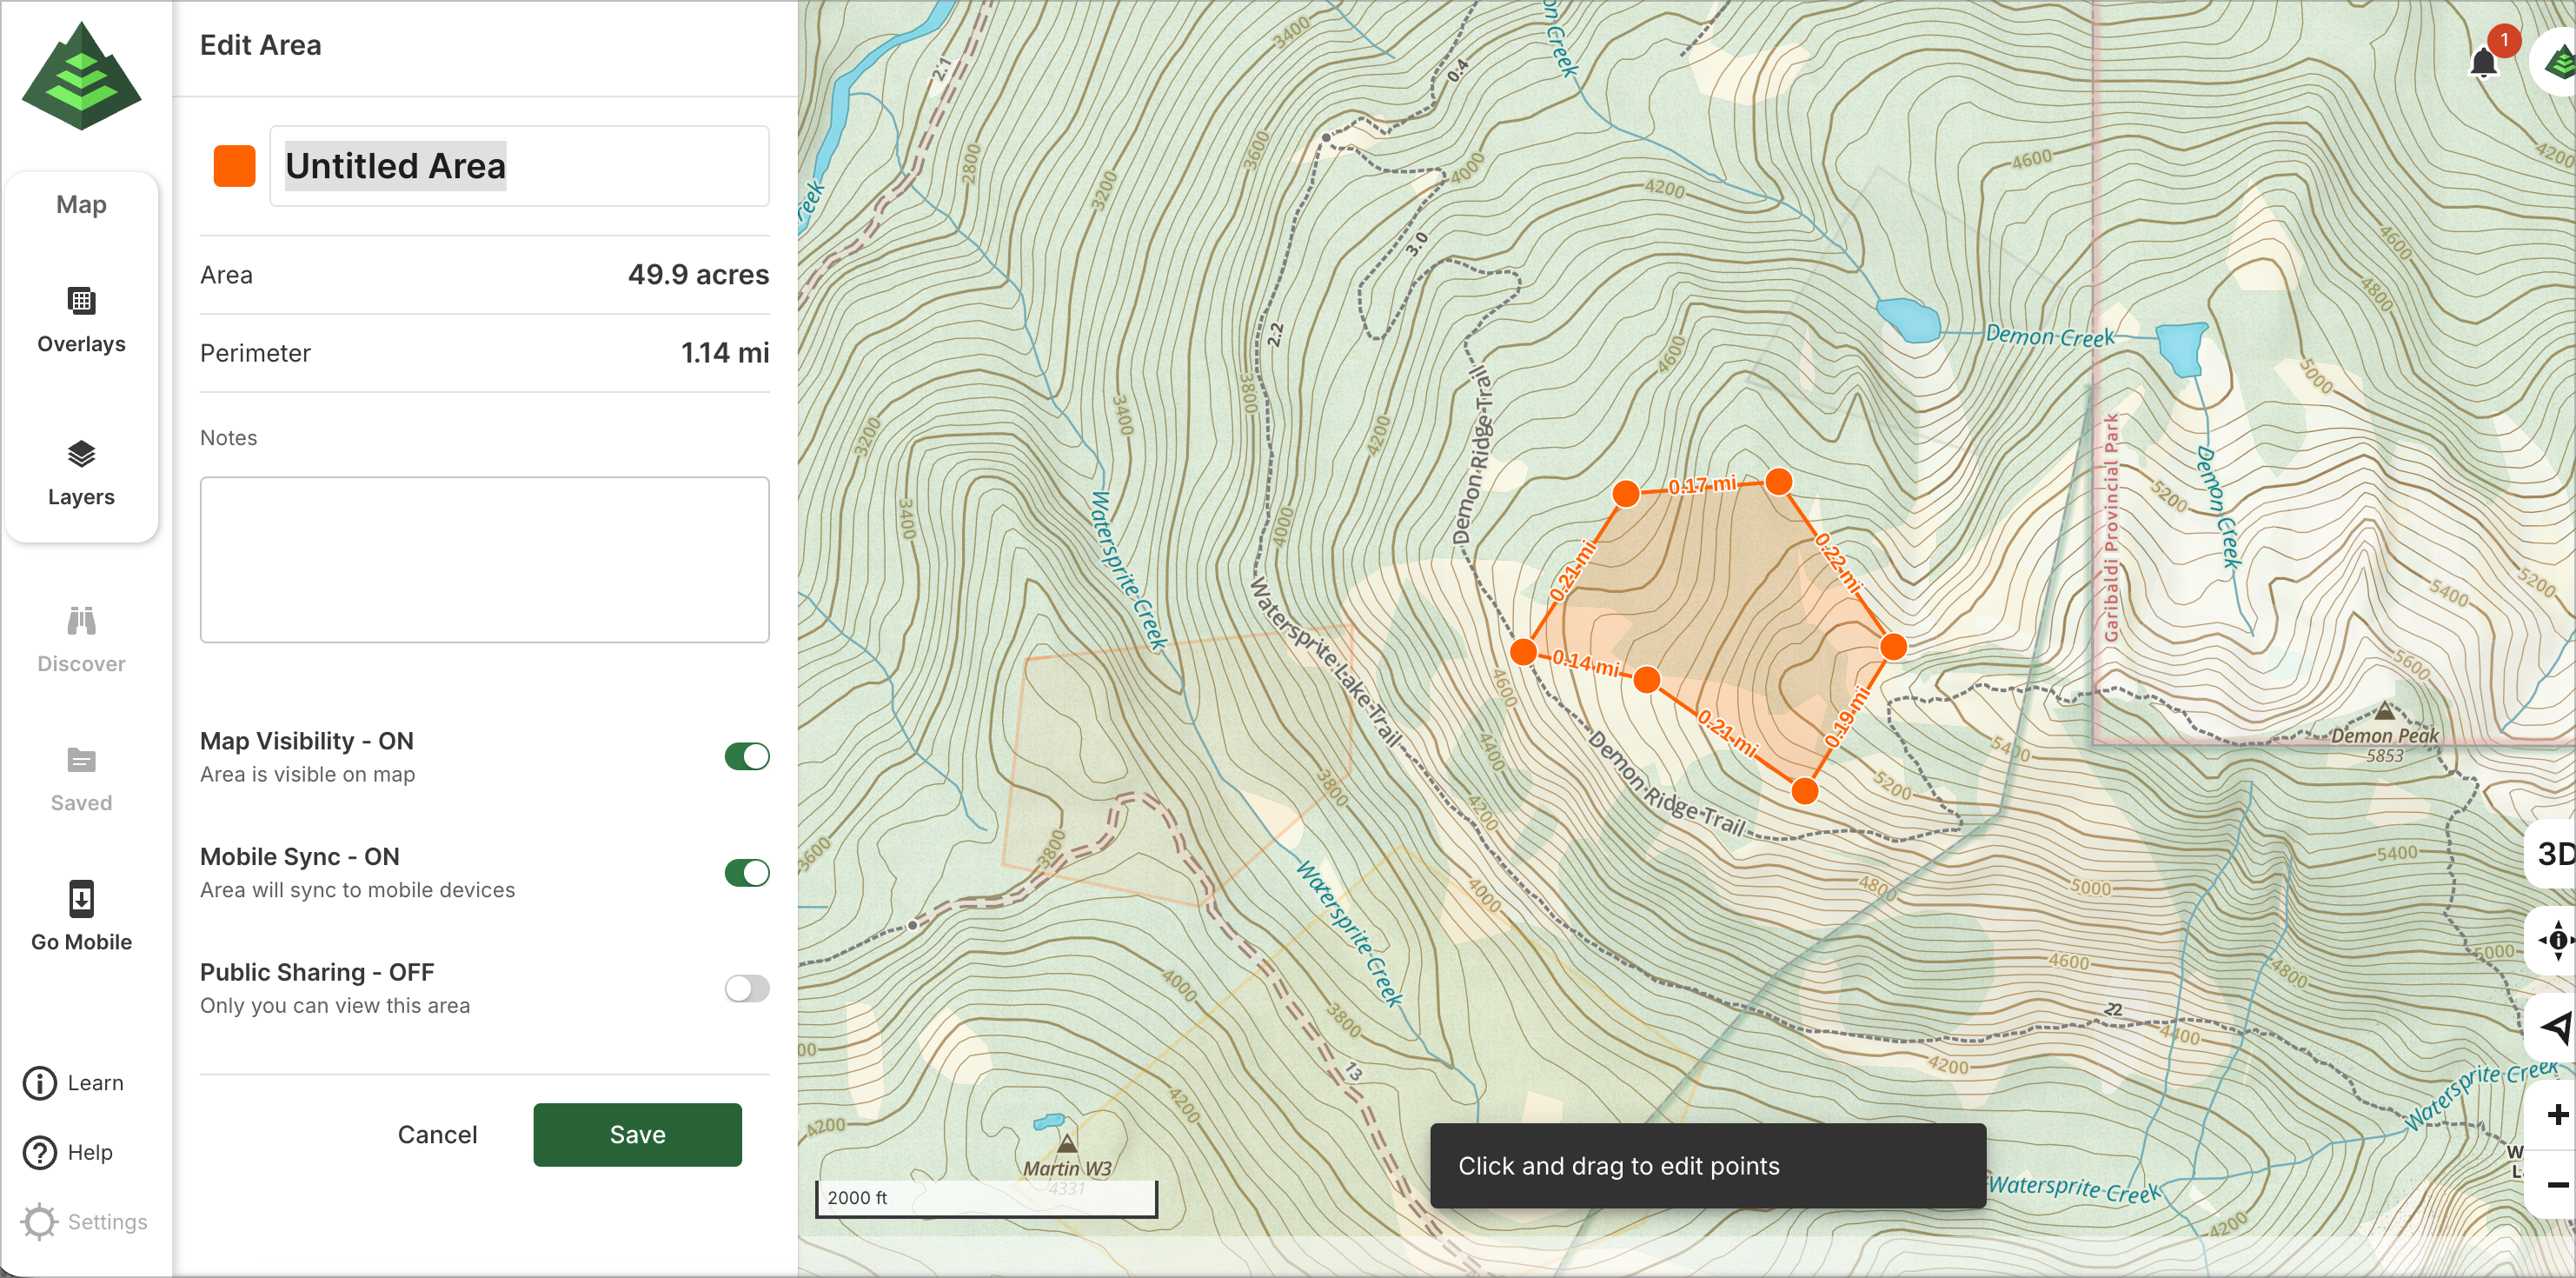This screenshot has width=2576, height=1278.
Task: Click into the Notes text box
Action: coord(484,559)
